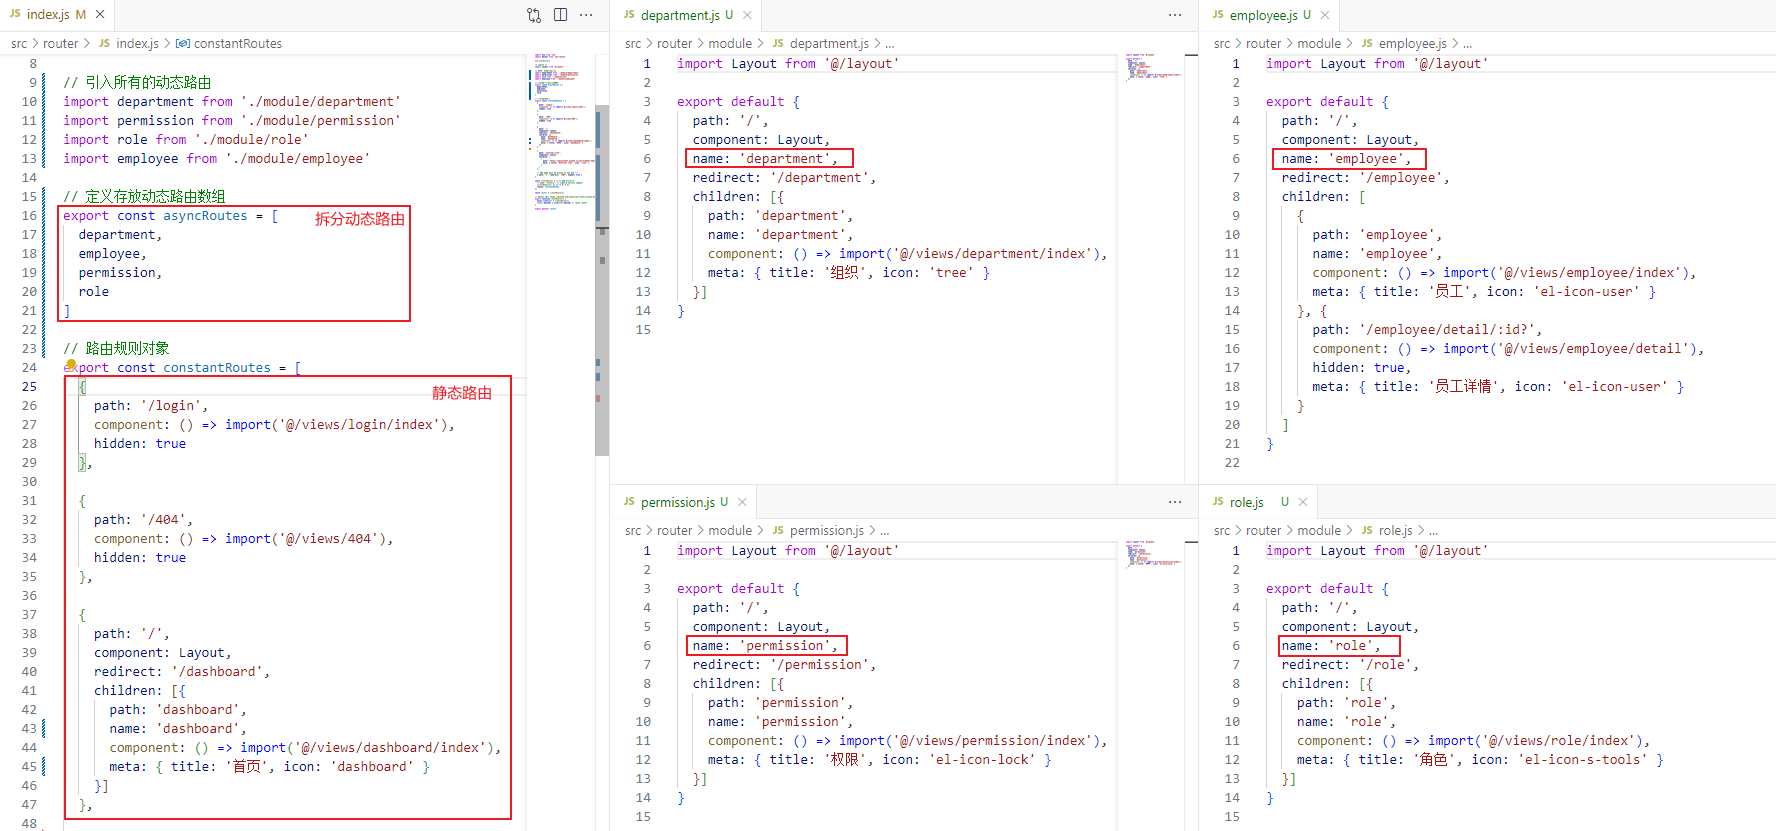Click './module/department' import path in index.js

tap(320, 101)
